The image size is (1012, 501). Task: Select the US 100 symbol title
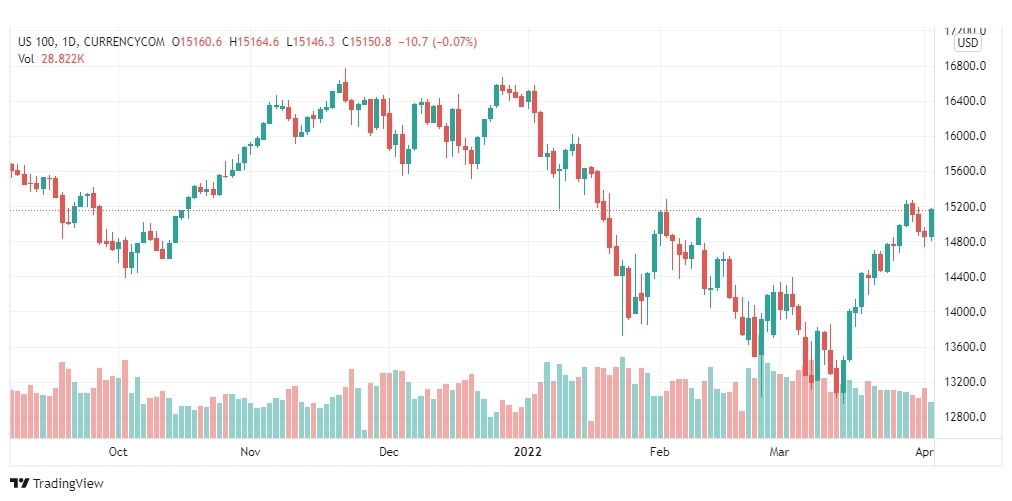pyautogui.click(x=36, y=42)
